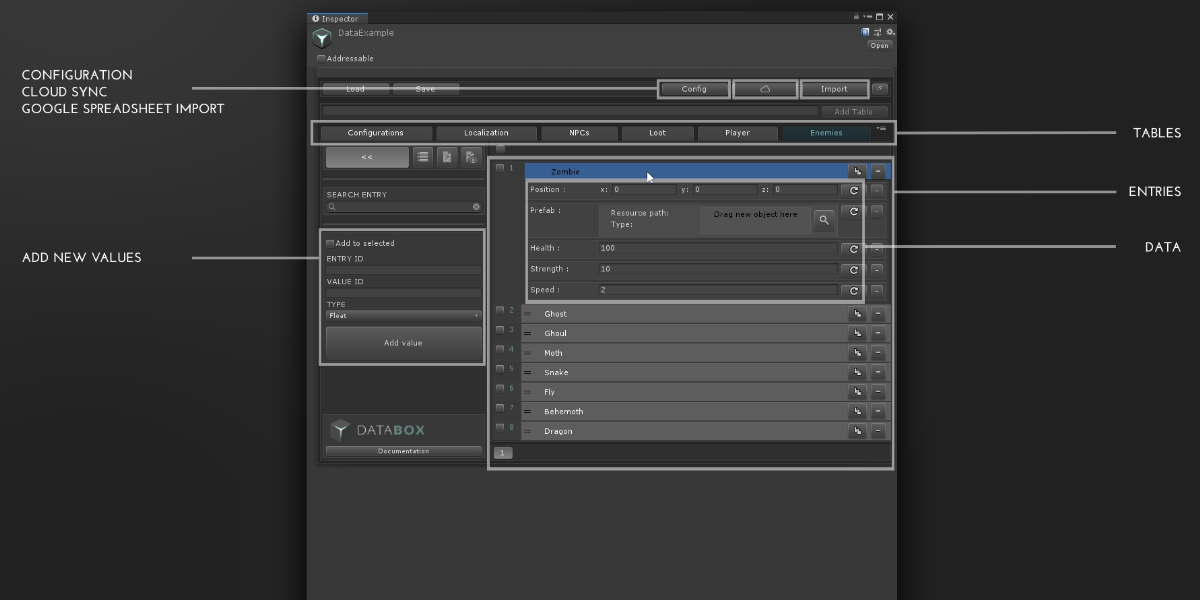Clear the search entry field with the X icon

coord(476,207)
